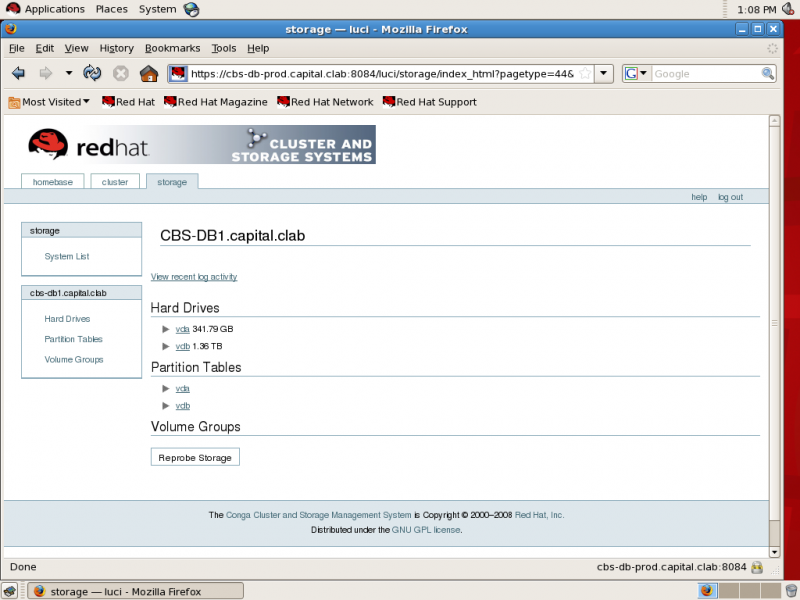Open the Red Hat, Inc. footer link
Viewport: 800px width, 600px height.
tap(539, 515)
